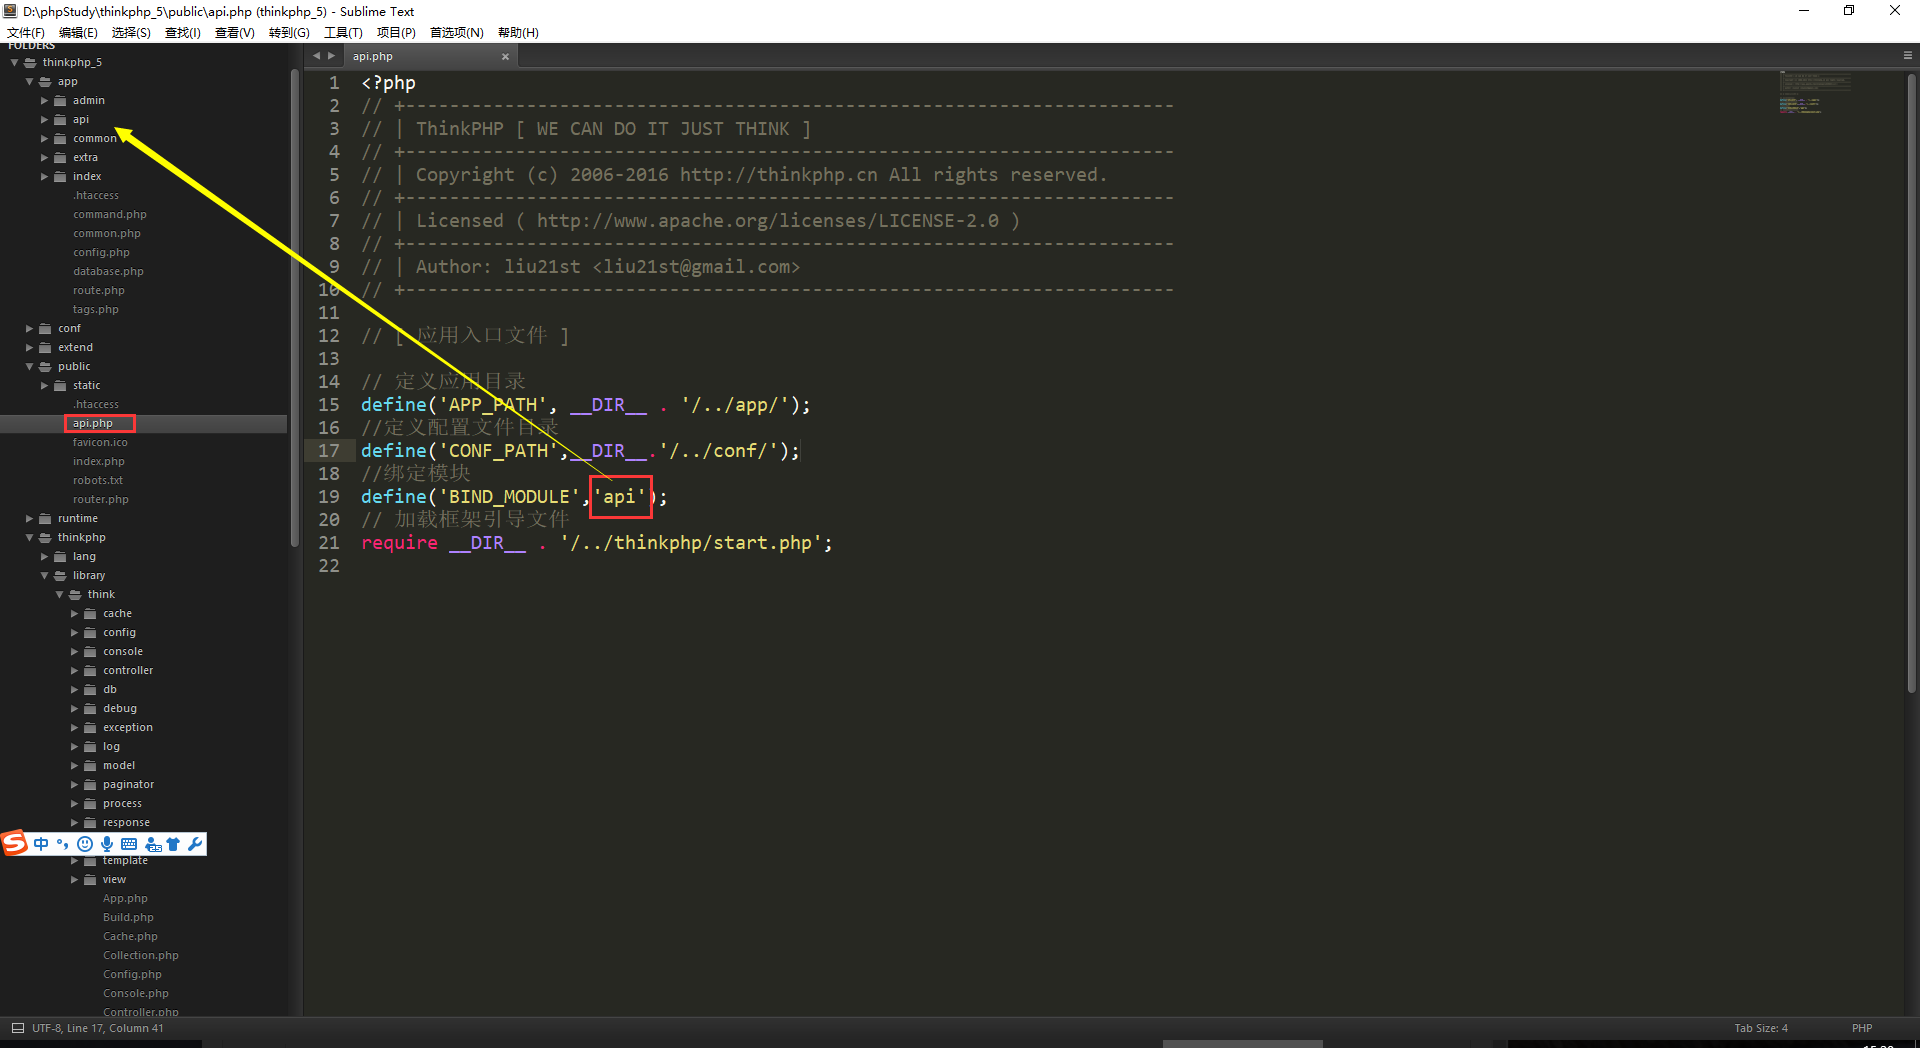Open the Sogou soft keyboard icon
This screenshot has width=1920, height=1048.
(129, 844)
